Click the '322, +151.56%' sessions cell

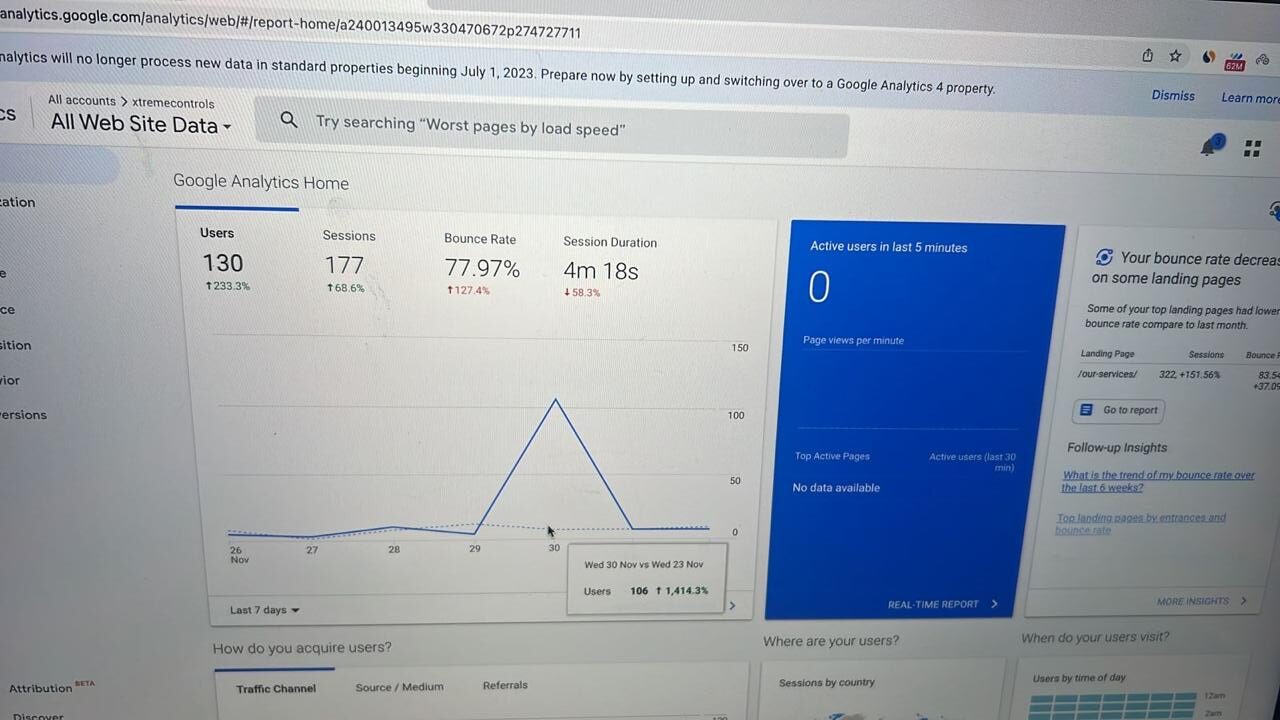1190,375
